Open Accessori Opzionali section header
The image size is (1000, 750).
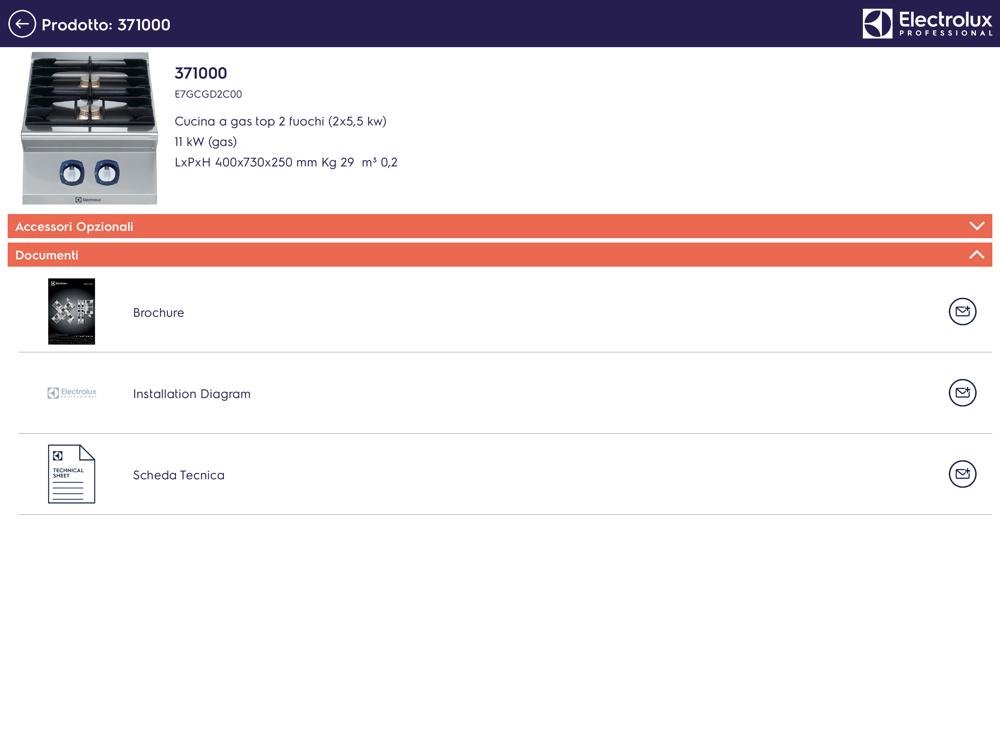(499, 226)
